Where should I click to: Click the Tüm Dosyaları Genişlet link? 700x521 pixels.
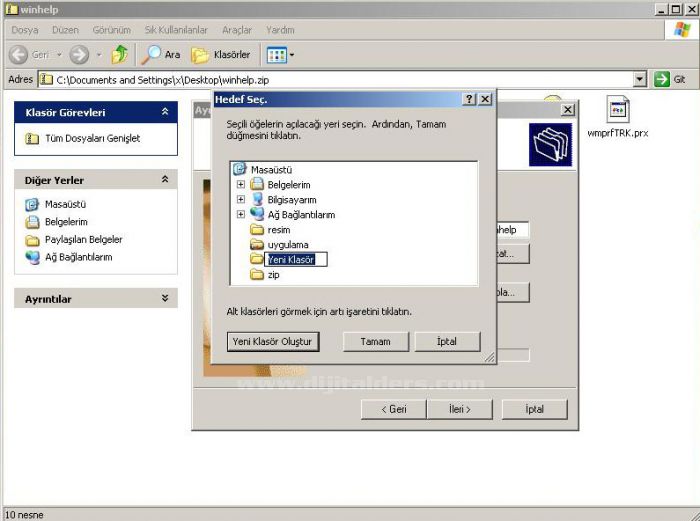pos(92,138)
